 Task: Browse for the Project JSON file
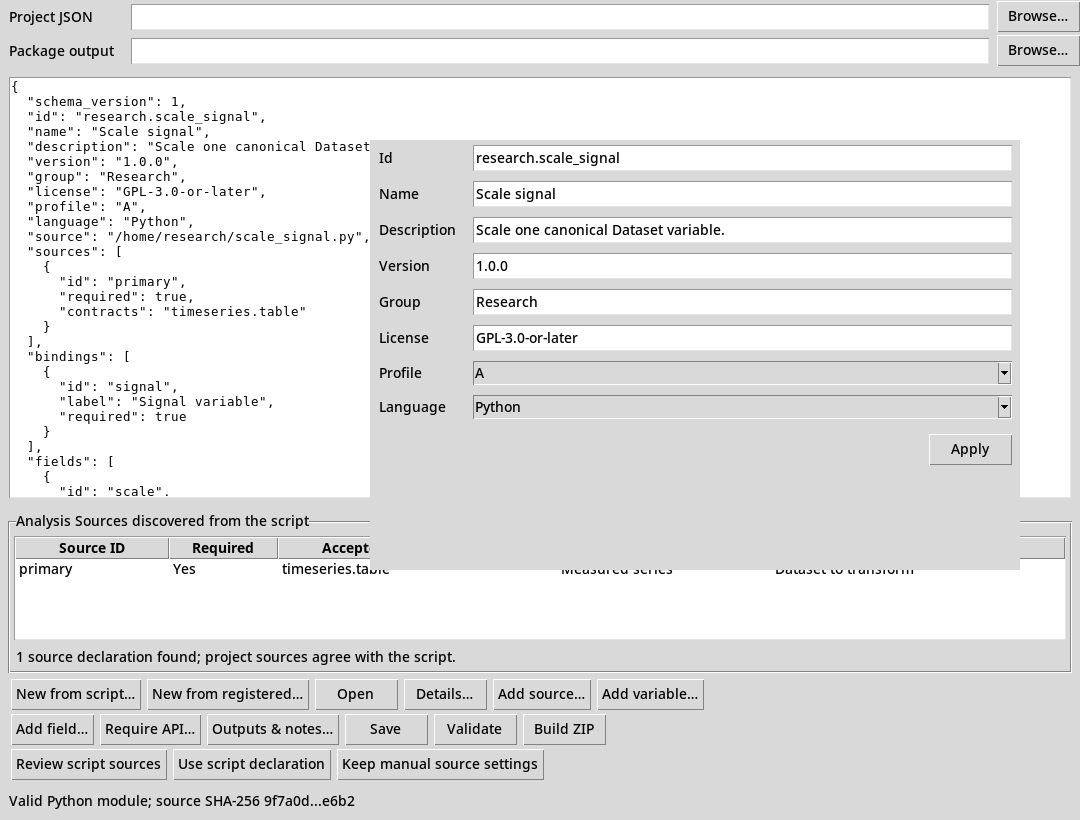pos(1037,17)
